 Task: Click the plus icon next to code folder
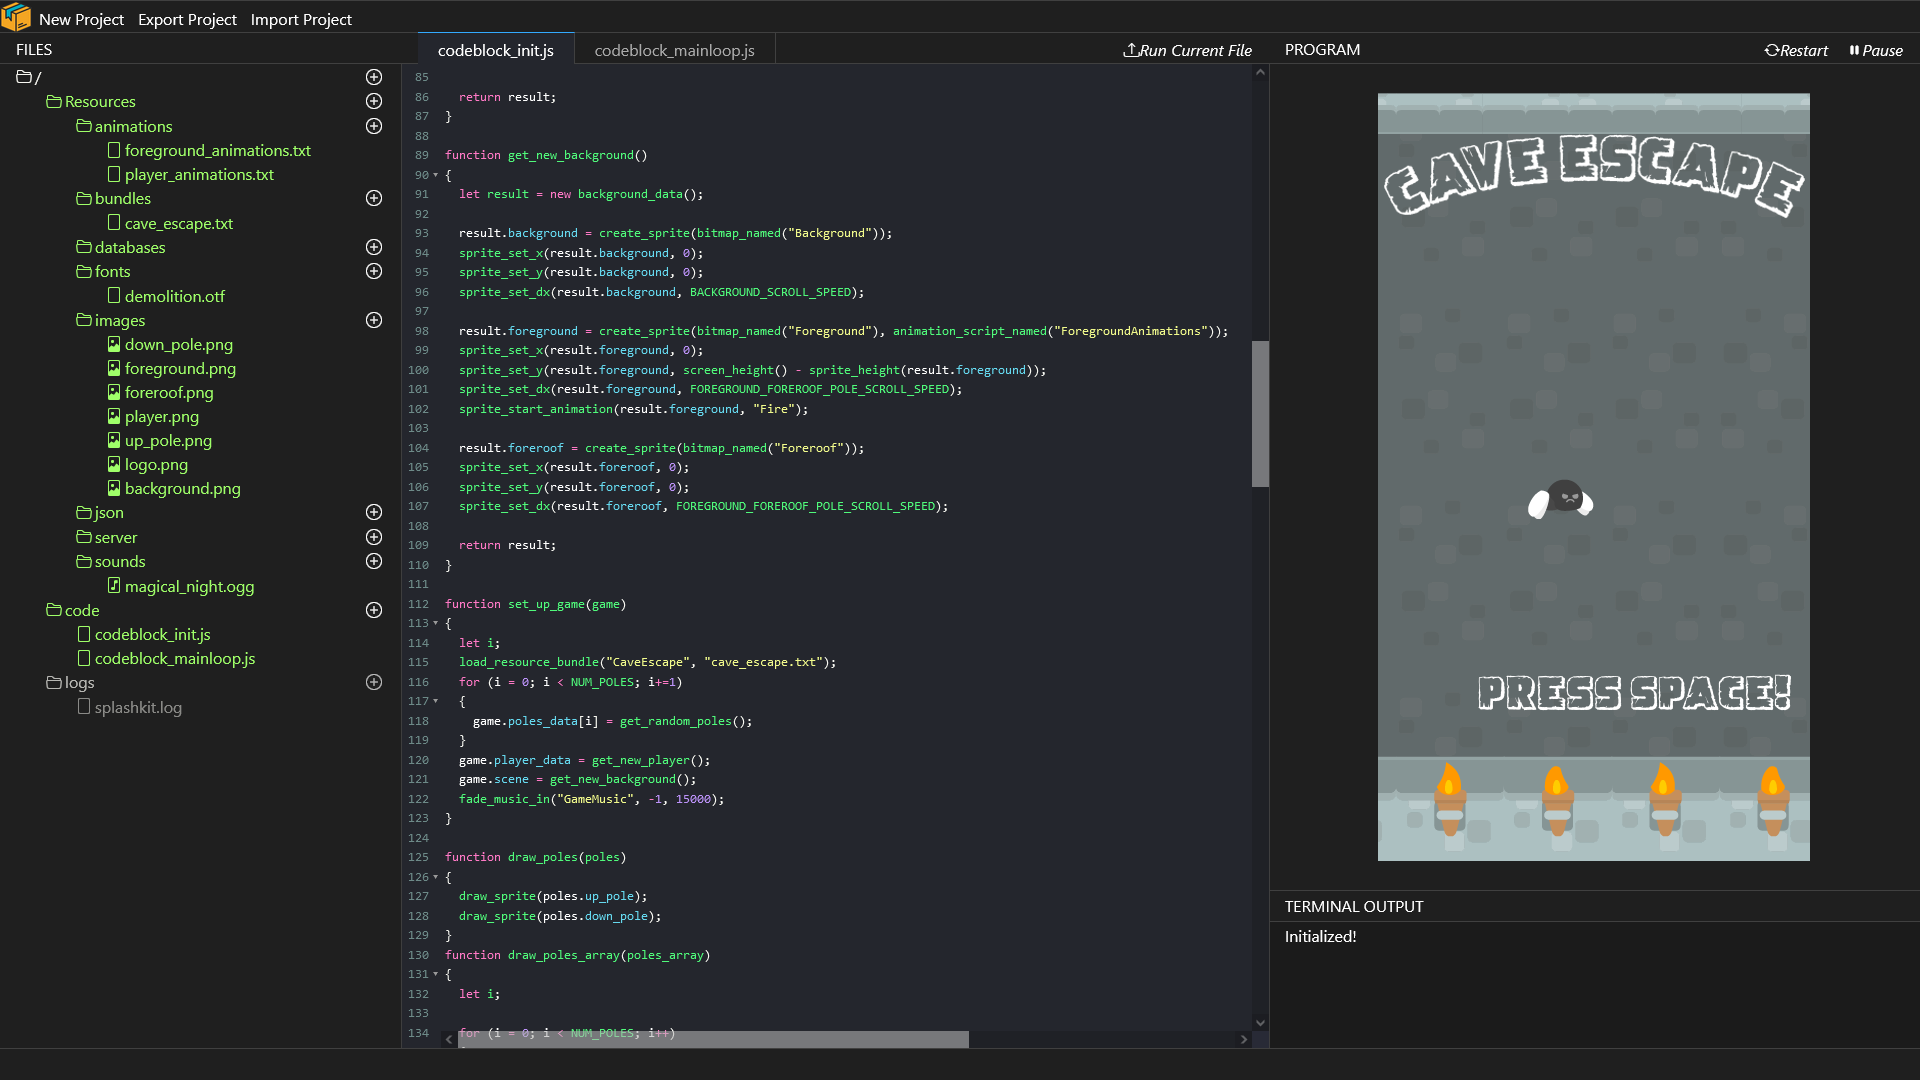click(x=374, y=610)
